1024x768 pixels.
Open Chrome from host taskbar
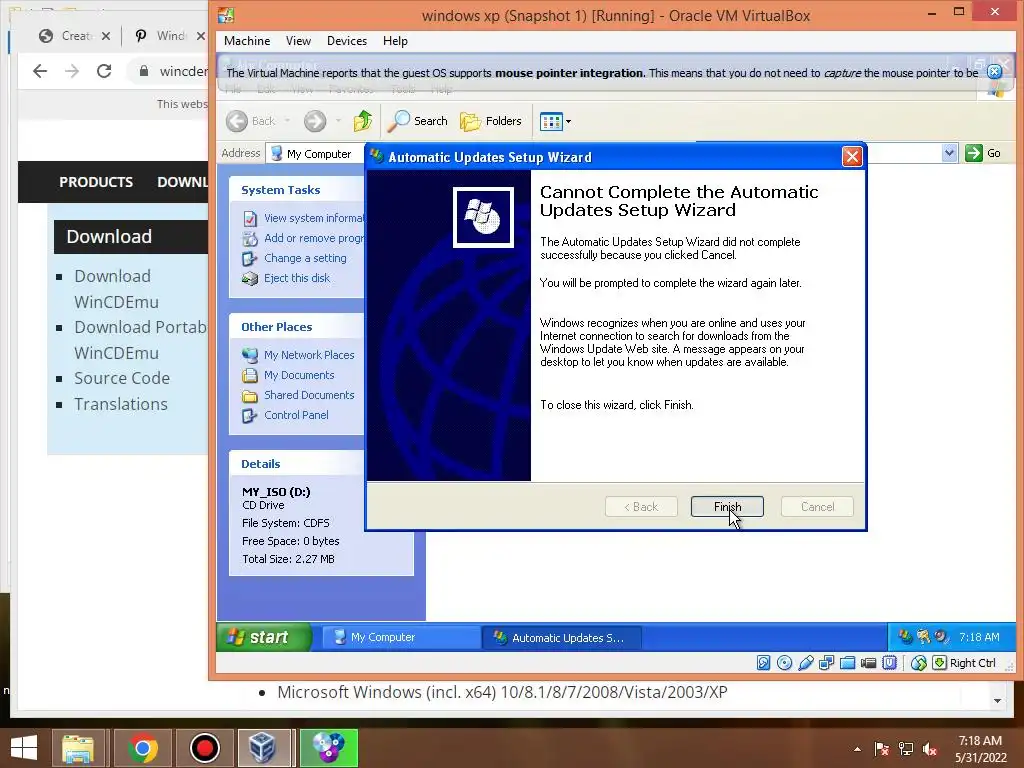(x=143, y=748)
